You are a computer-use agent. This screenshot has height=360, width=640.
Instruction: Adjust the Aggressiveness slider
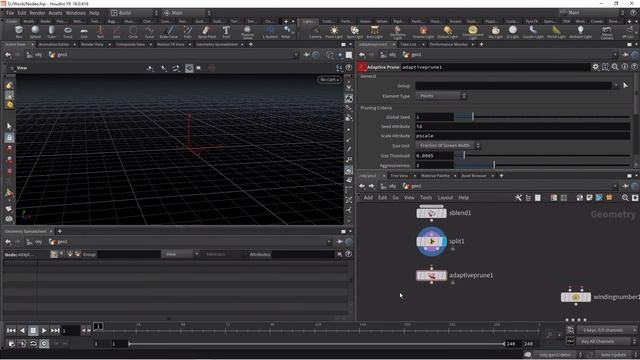[542, 165]
